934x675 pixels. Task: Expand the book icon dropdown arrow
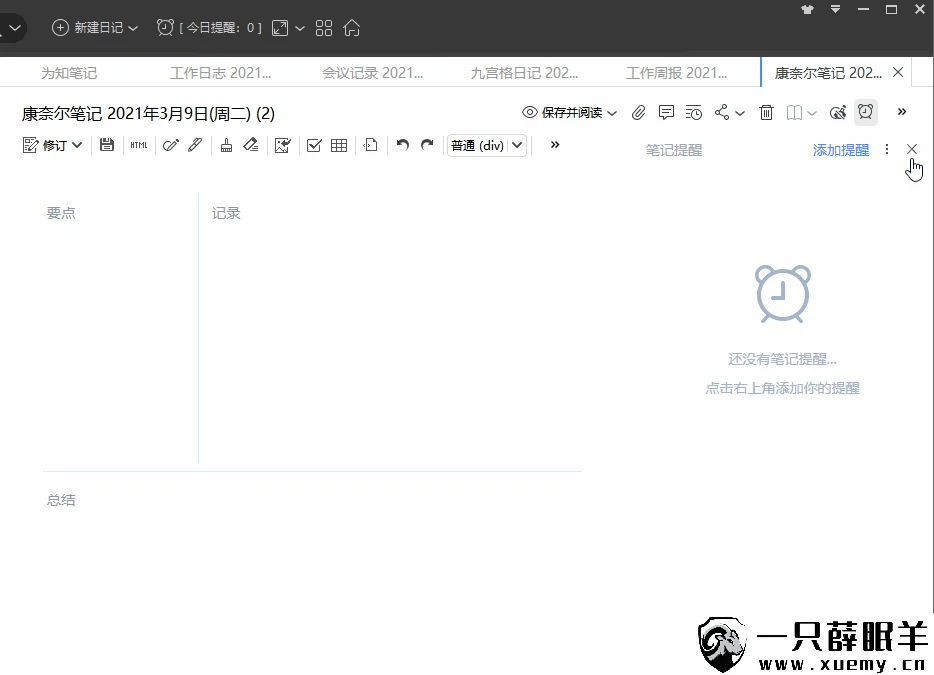tap(811, 113)
